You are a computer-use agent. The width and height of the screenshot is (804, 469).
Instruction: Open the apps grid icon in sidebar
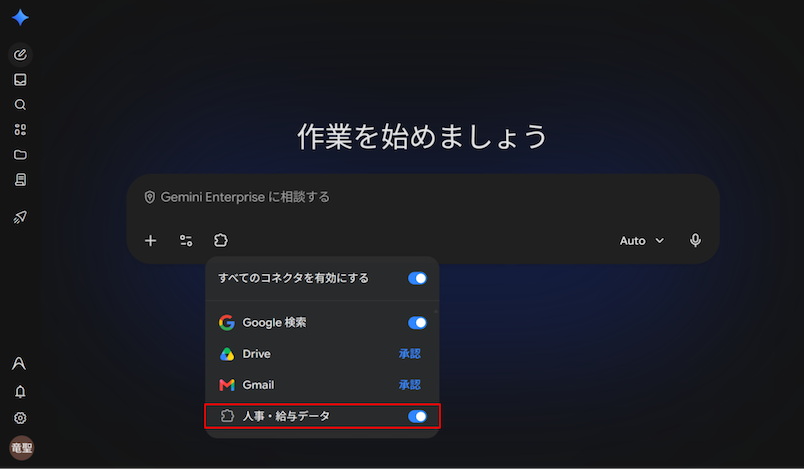[20, 130]
